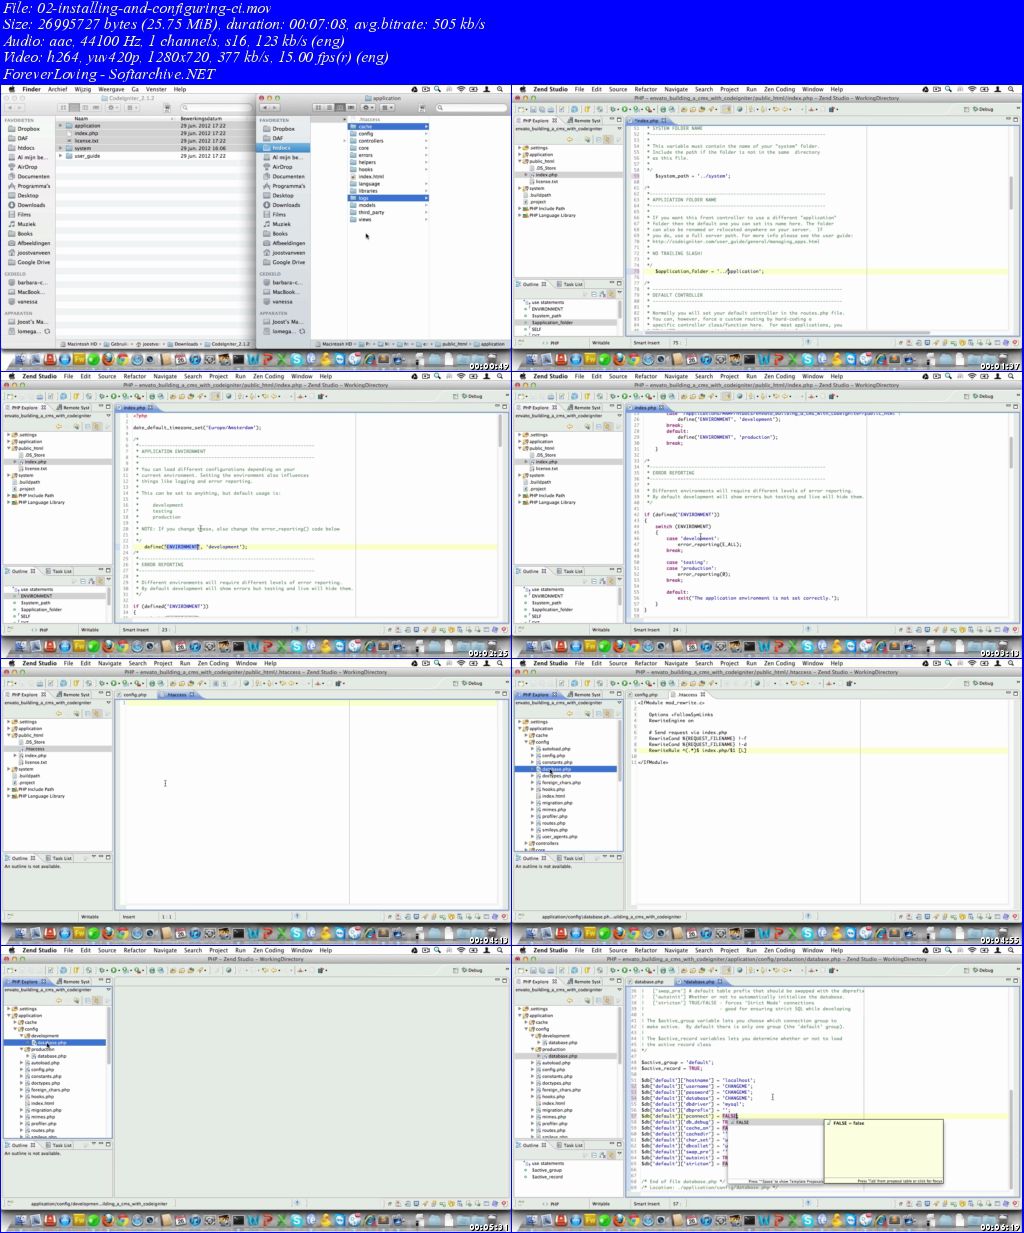Image resolution: width=1024 pixels, height=1233 pixels.
Task: Select "index.html" in 00:00:49 right Finder window
Action: pyautogui.click(x=371, y=177)
